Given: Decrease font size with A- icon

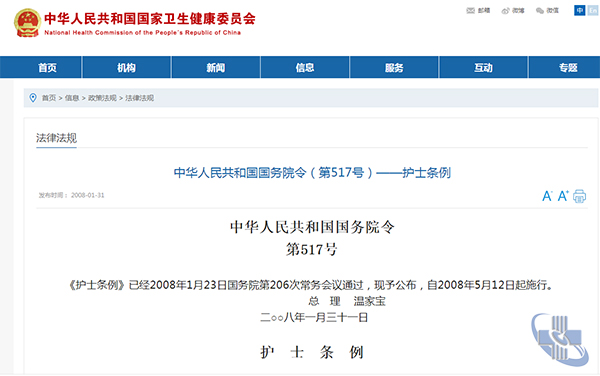Looking at the screenshot, I should click(x=547, y=196).
